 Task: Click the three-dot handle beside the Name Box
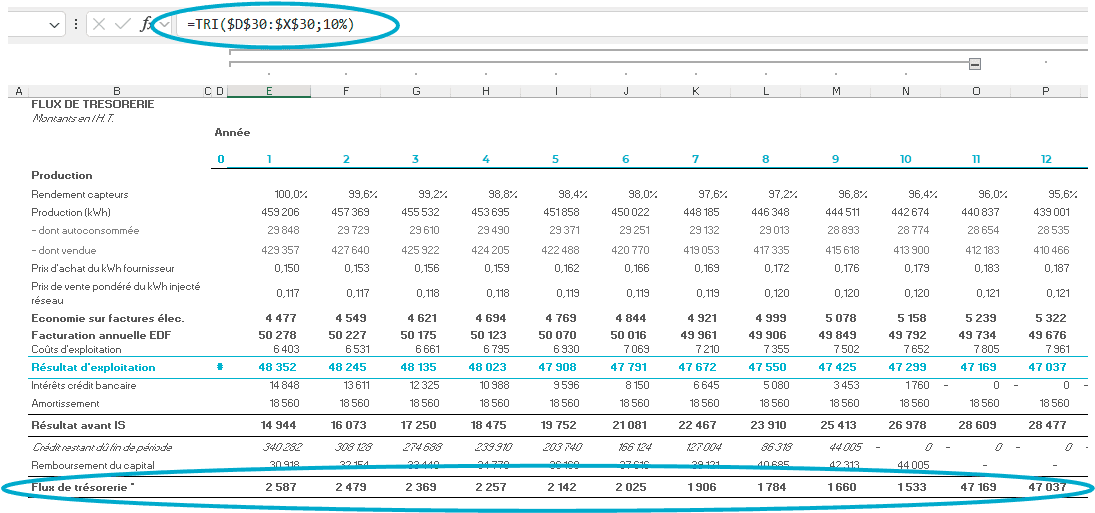[x=75, y=24]
